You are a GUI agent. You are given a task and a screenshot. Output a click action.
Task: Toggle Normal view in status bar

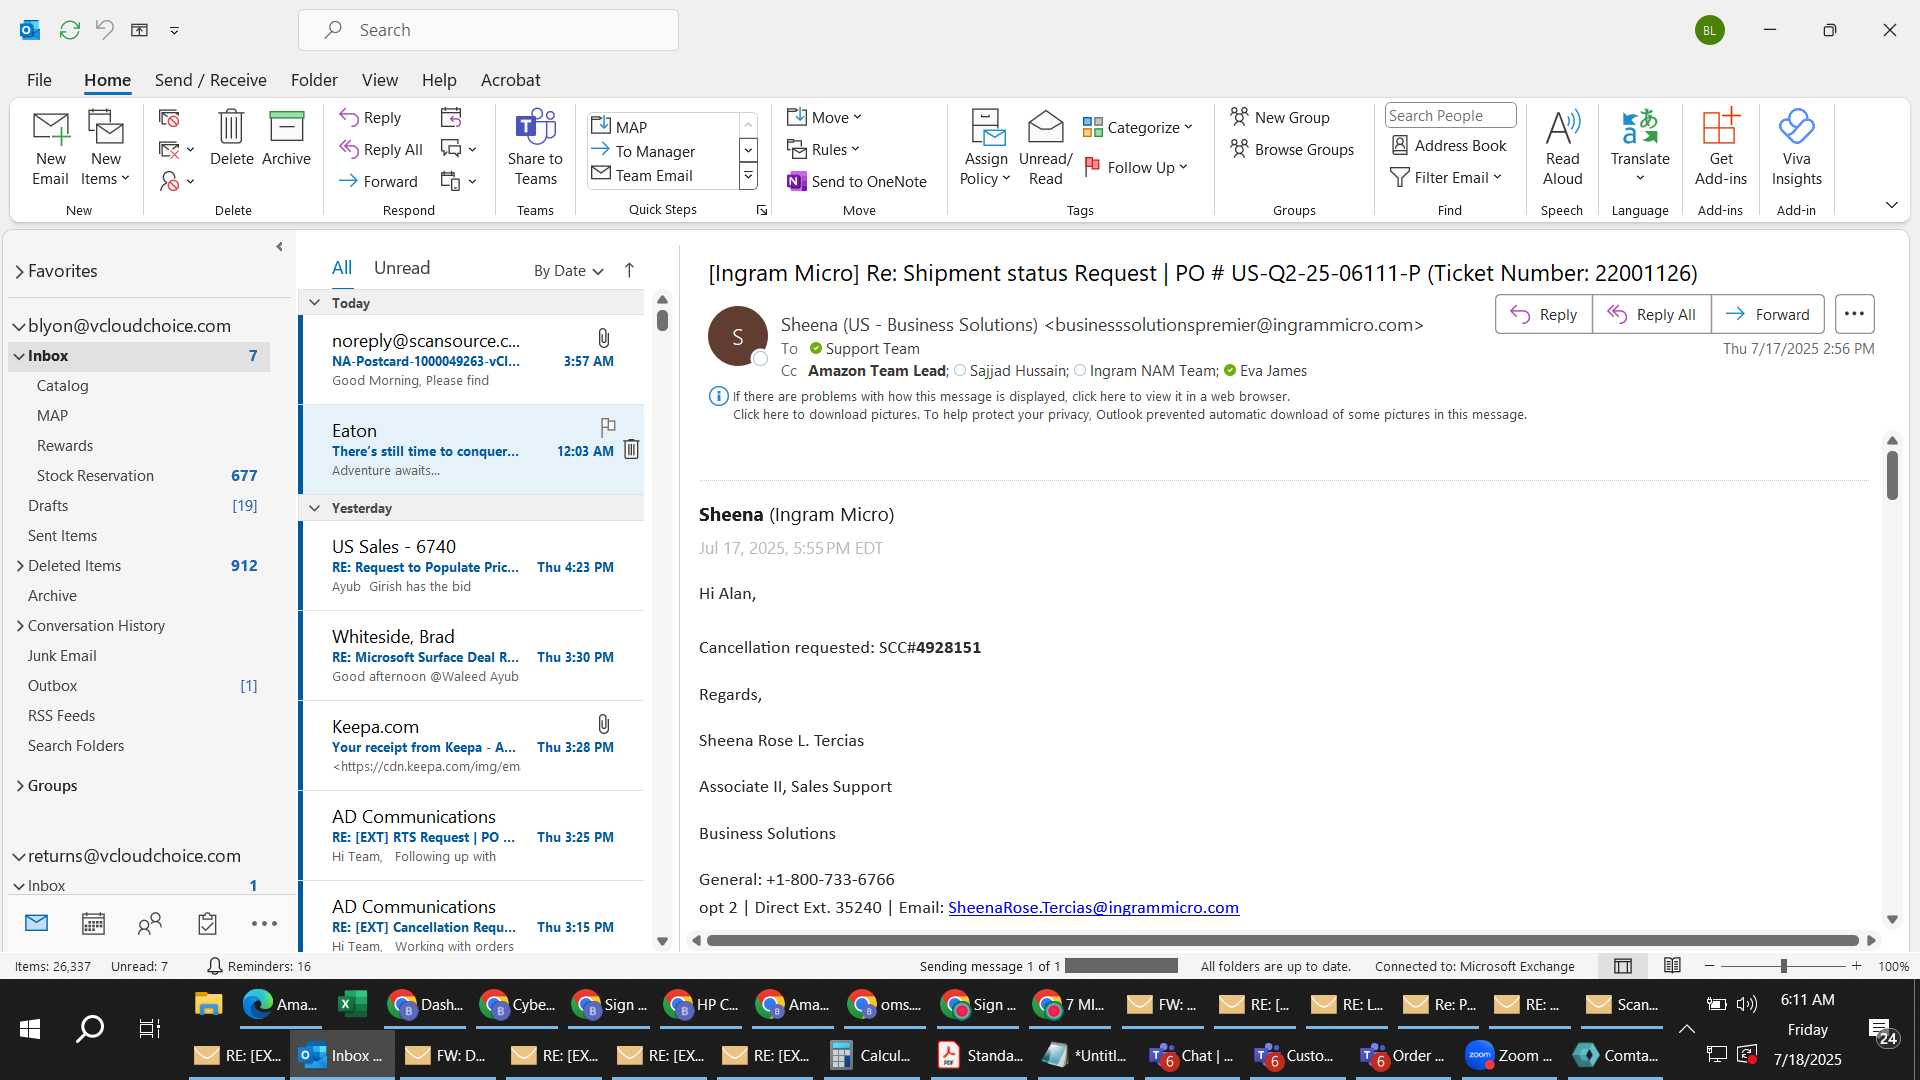click(1623, 966)
